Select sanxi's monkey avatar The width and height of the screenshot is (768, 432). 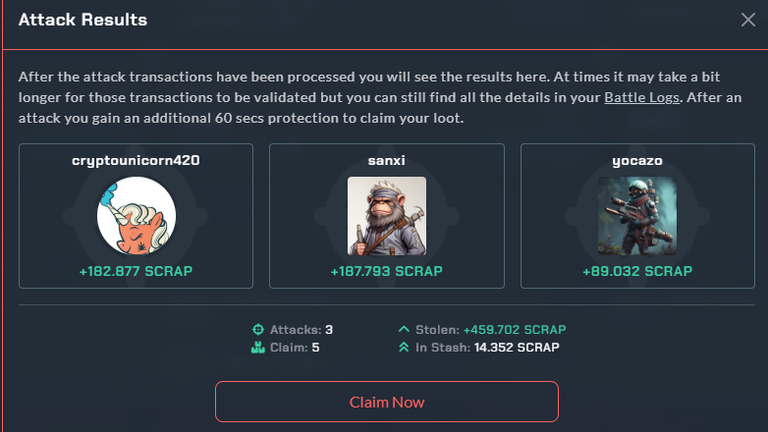point(387,216)
